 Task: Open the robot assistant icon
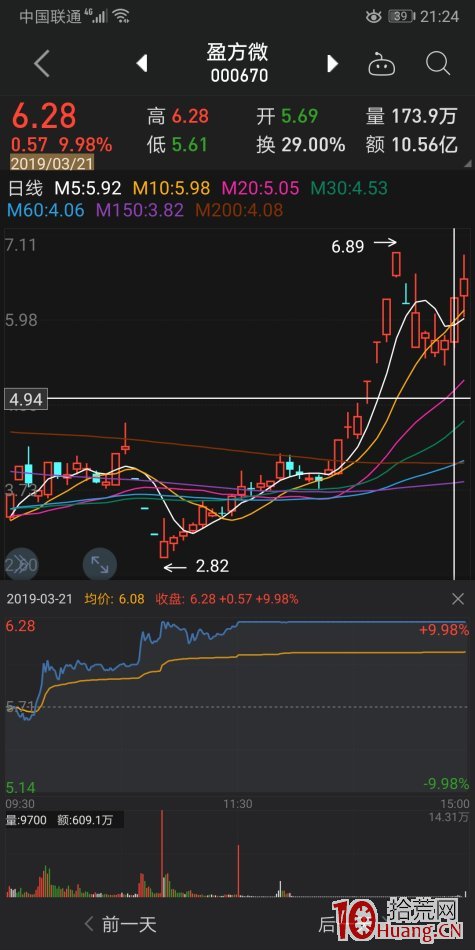point(382,63)
